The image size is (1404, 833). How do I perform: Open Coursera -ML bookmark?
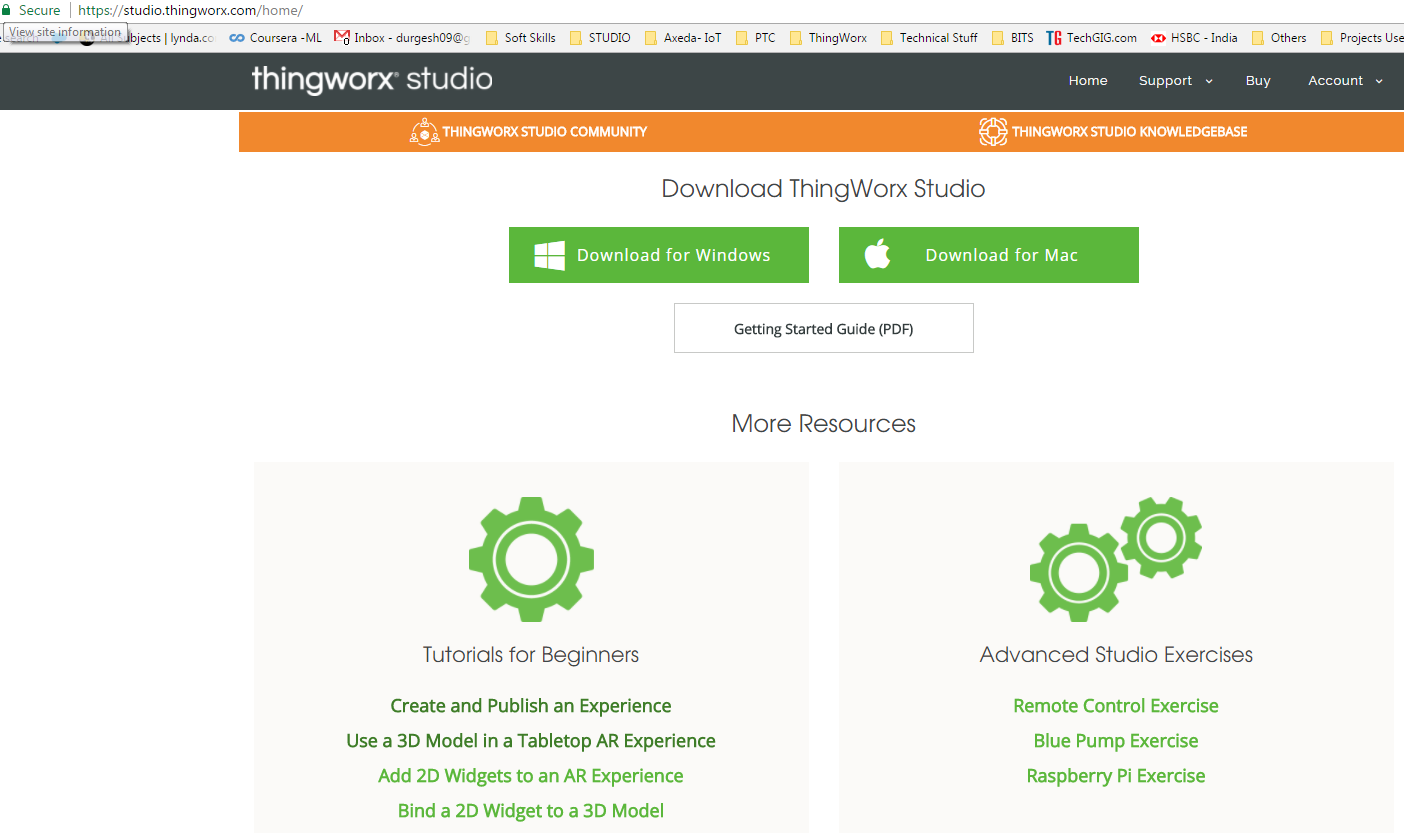tap(276, 38)
